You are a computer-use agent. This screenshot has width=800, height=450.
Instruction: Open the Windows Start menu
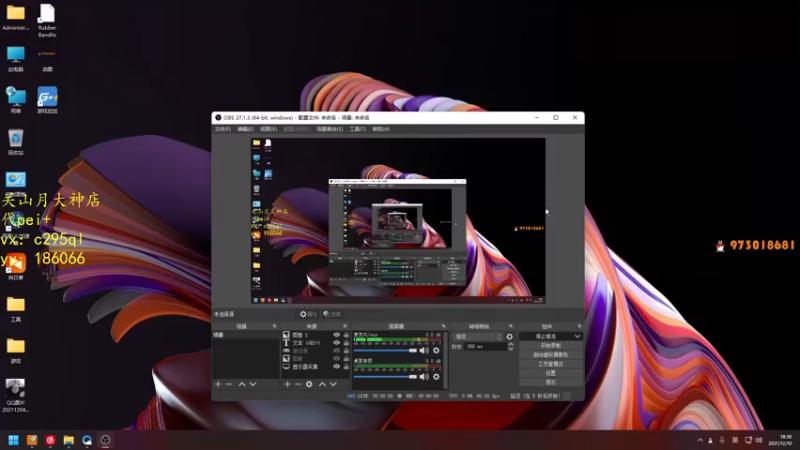pos(14,440)
